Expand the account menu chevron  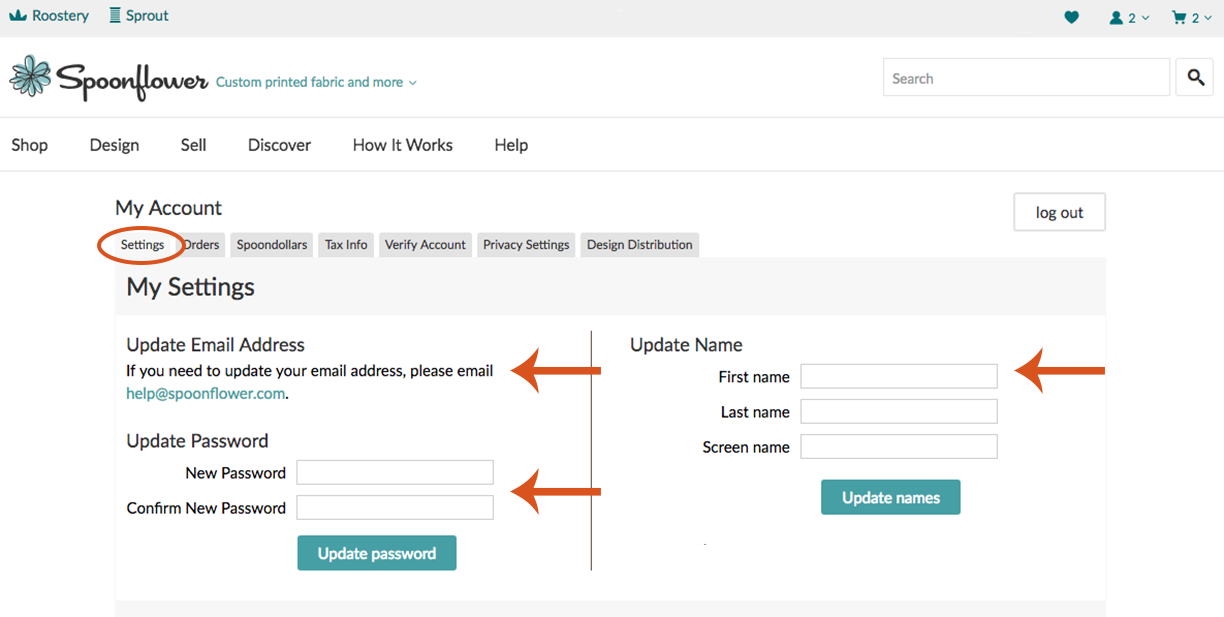[1146, 18]
